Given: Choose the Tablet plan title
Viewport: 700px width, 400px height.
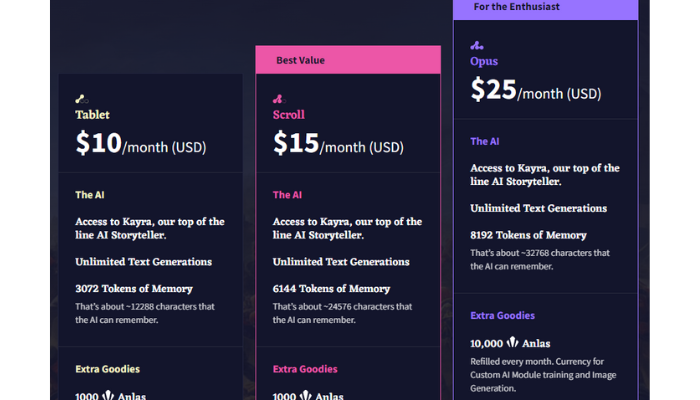Looking at the screenshot, I should (x=92, y=115).
